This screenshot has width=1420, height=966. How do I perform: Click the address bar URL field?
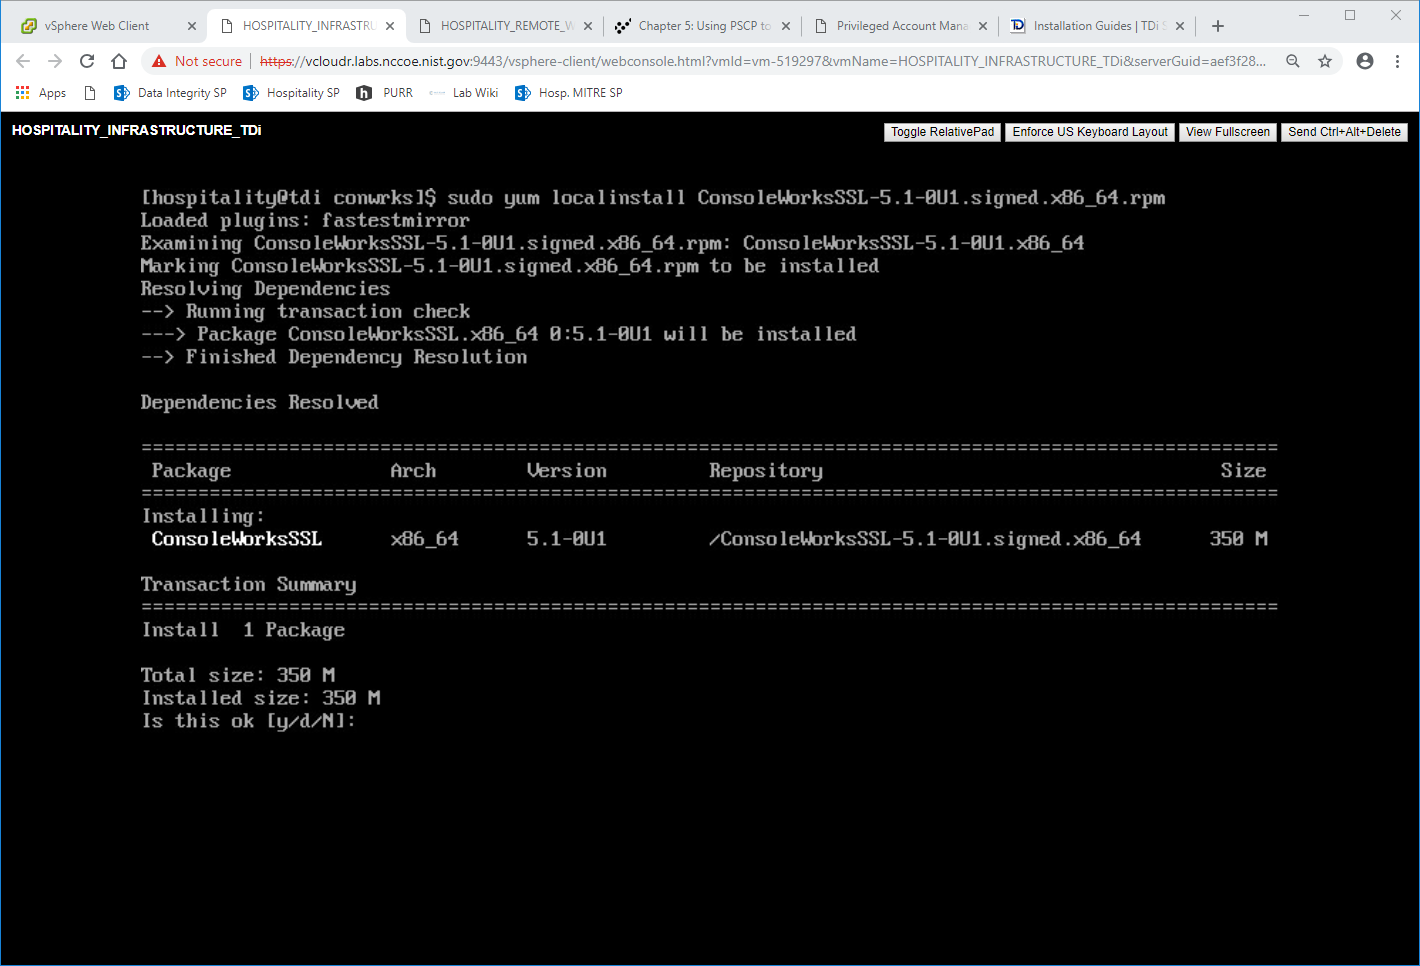762,61
